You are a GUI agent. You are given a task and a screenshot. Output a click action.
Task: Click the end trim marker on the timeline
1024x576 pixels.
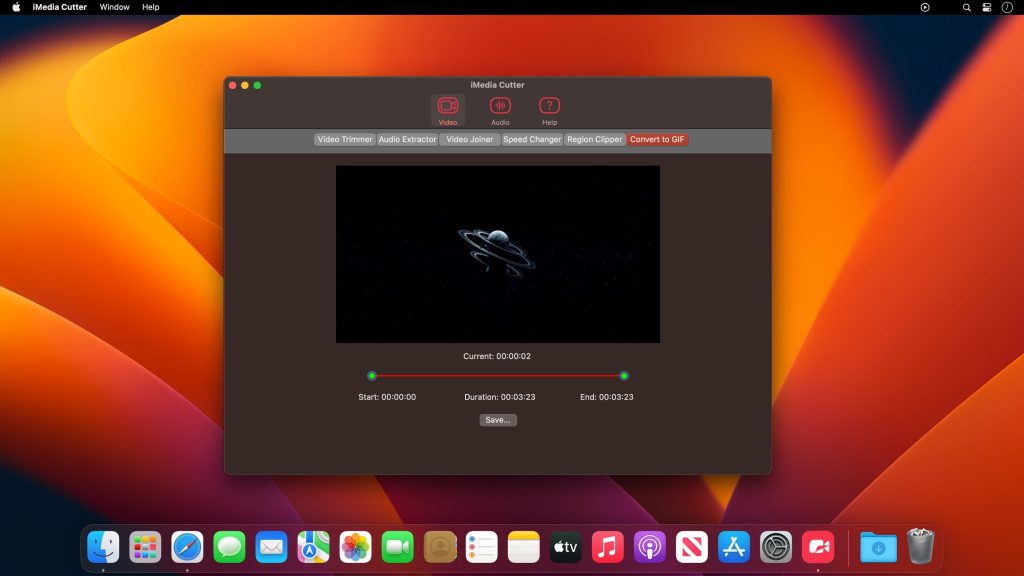[625, 375]
